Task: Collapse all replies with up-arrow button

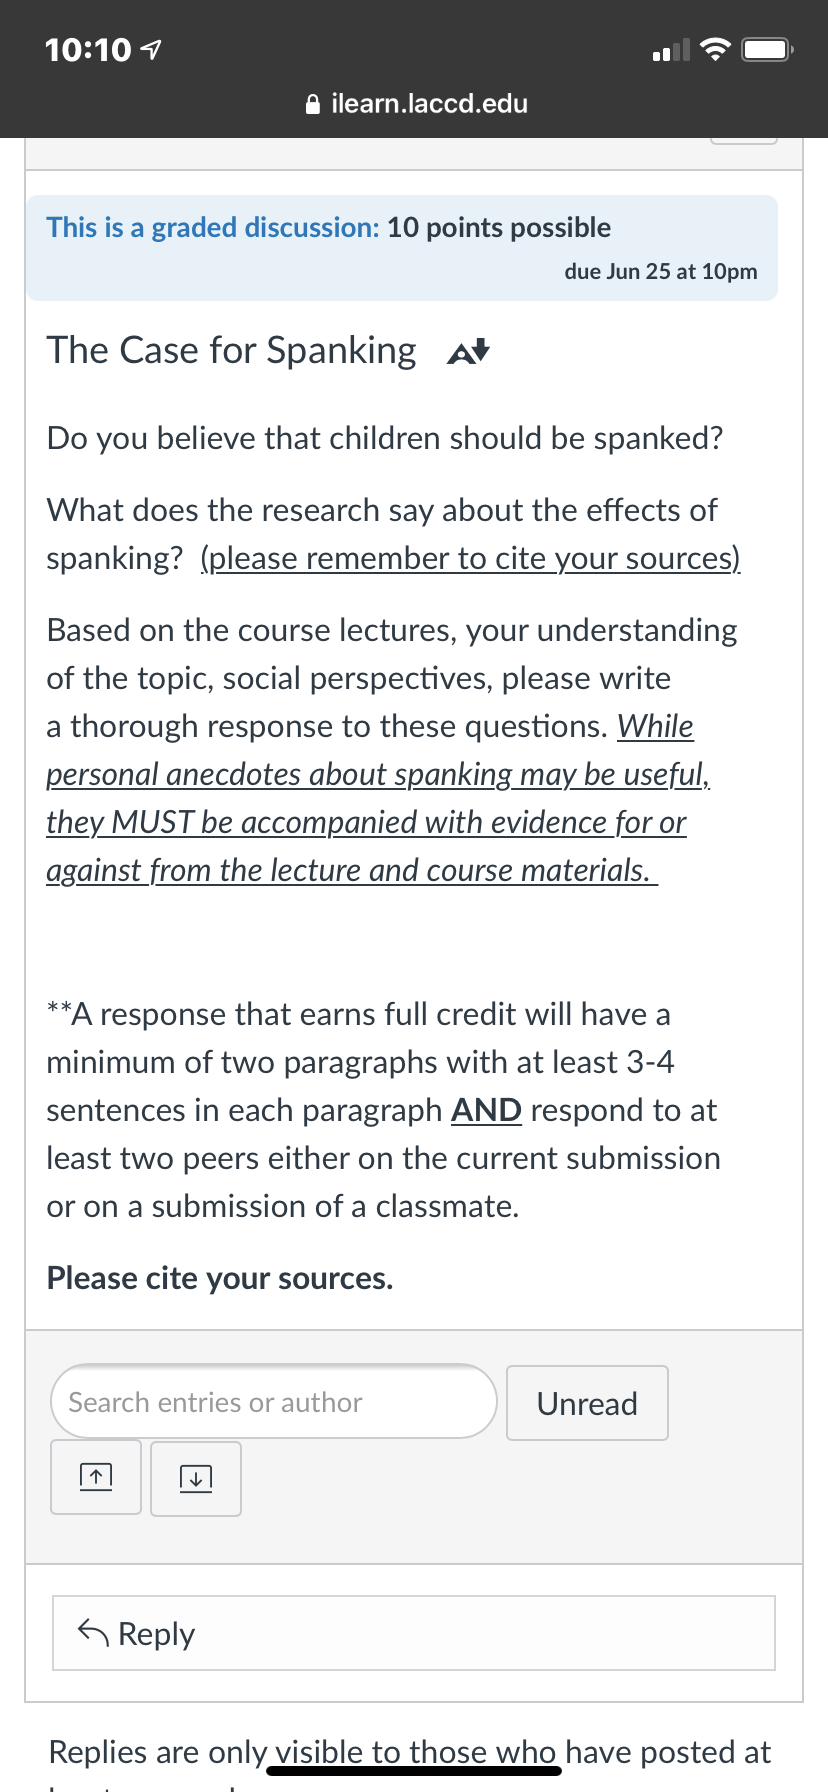Action: [96, 1478]
